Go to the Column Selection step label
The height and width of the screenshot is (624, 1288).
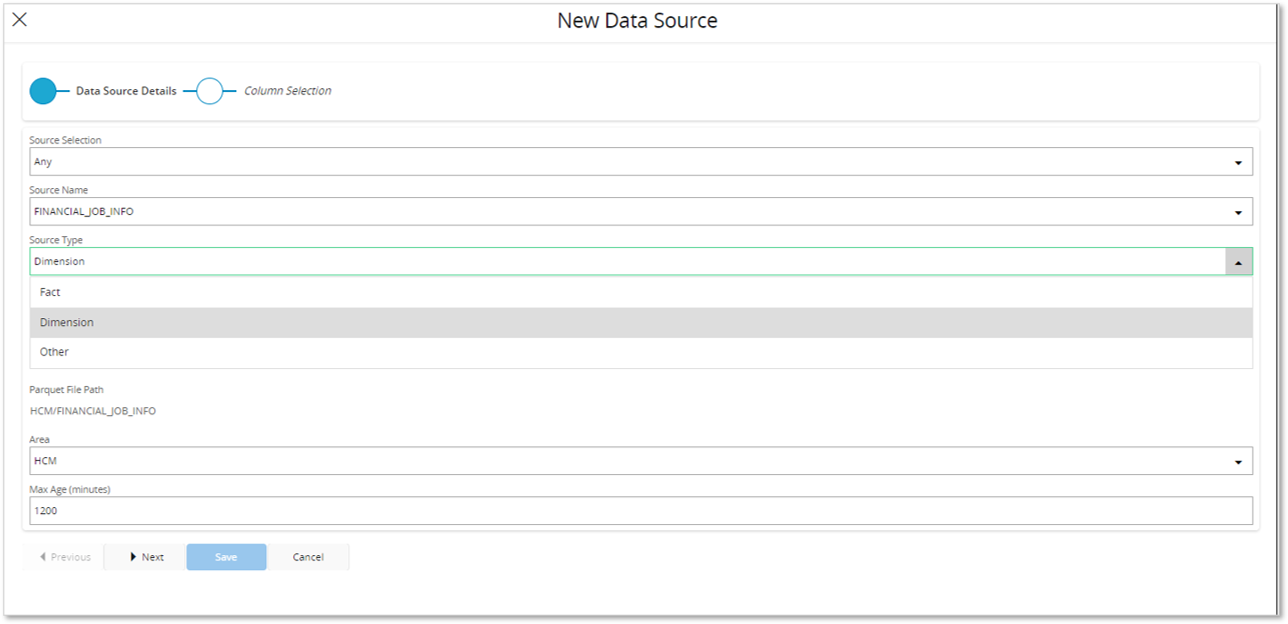click(x=287, y=91)
